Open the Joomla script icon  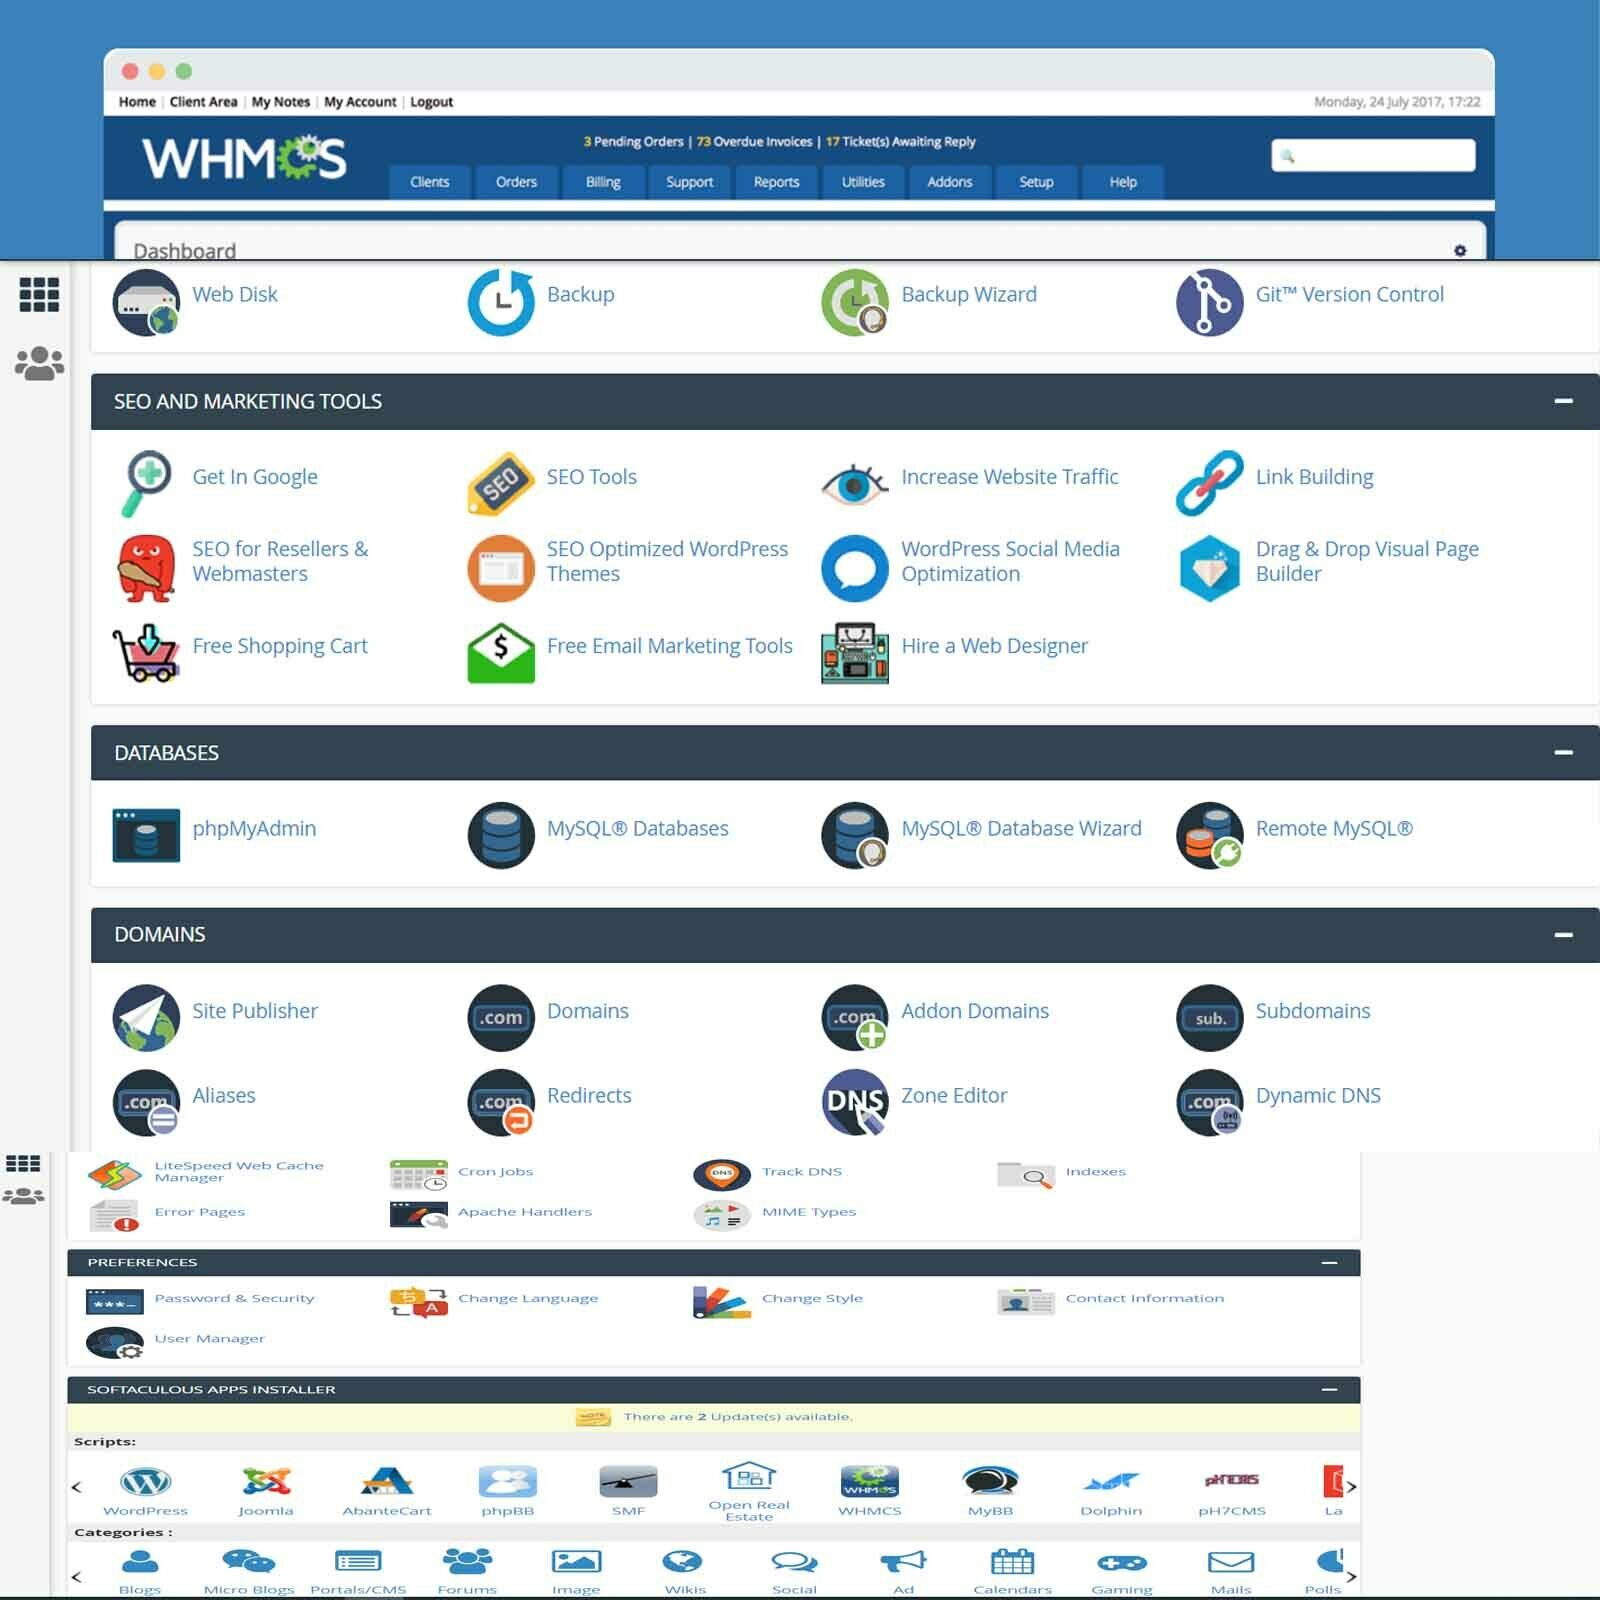click(x=266, y=1481)
